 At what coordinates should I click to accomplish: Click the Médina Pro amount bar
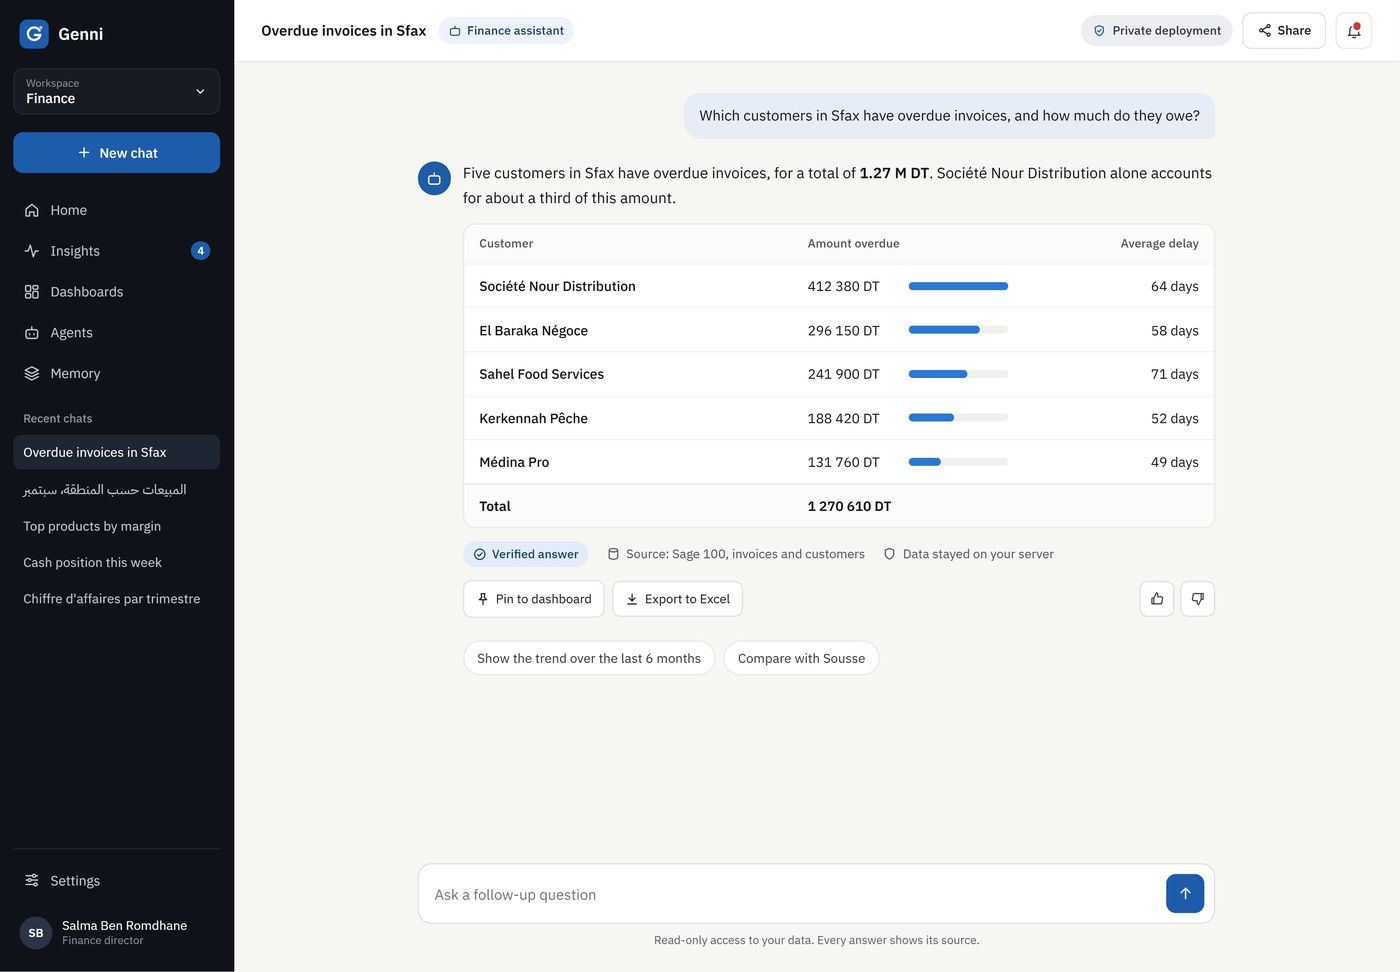[x=958, y=462]
